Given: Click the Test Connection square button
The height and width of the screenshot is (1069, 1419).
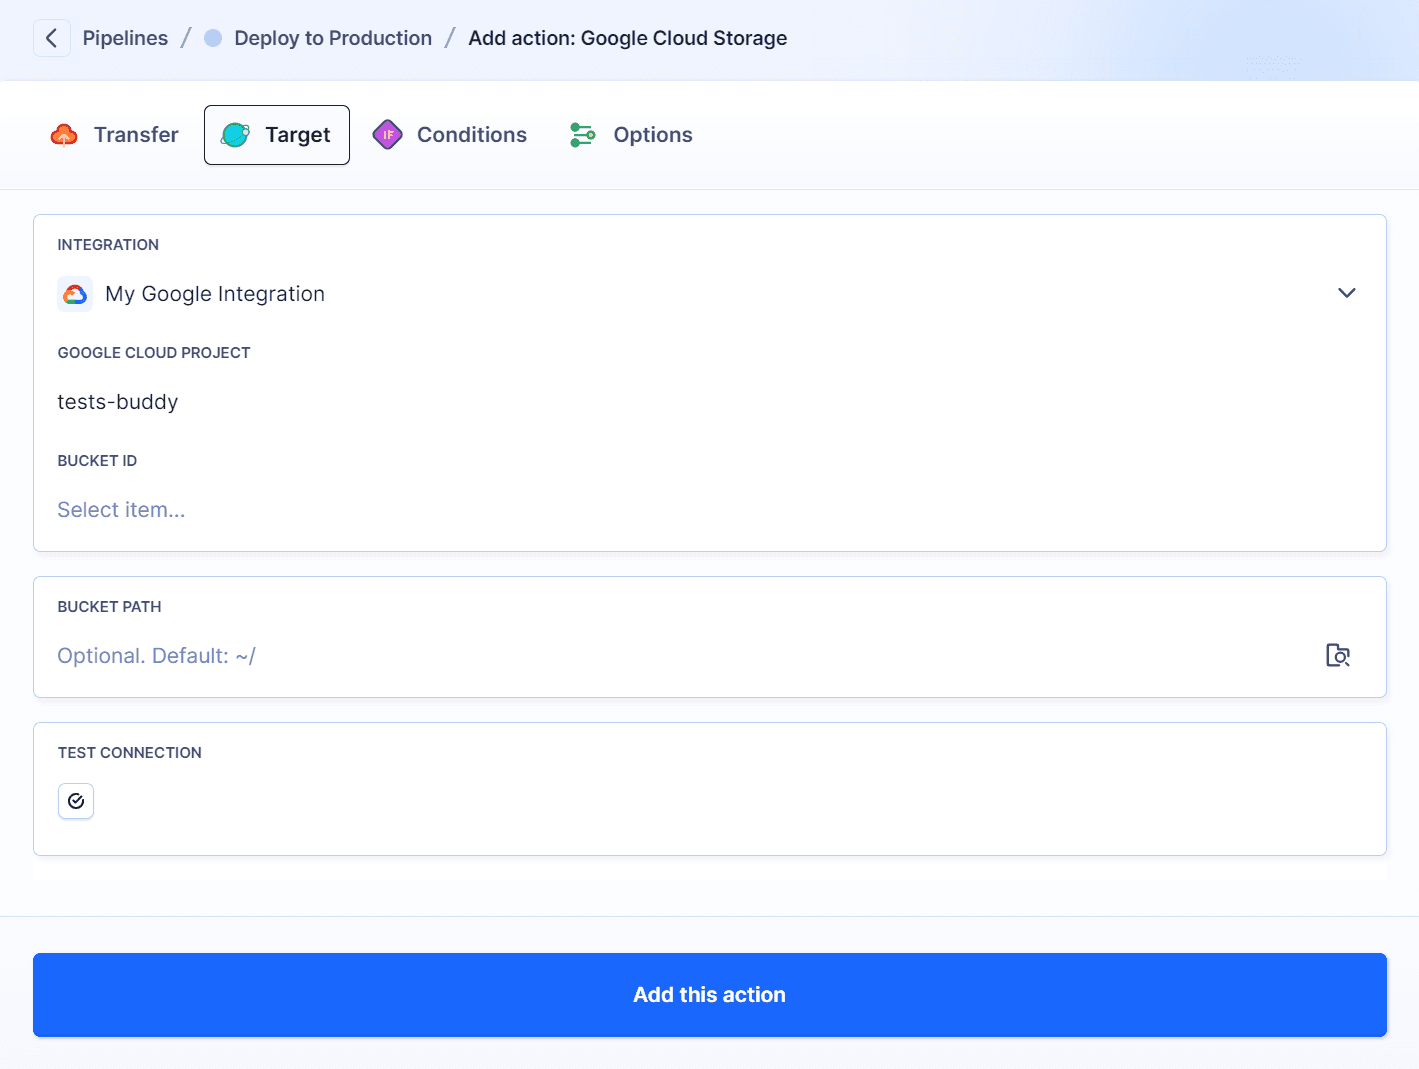Looking at the screenshot, I should pos(76,800).
